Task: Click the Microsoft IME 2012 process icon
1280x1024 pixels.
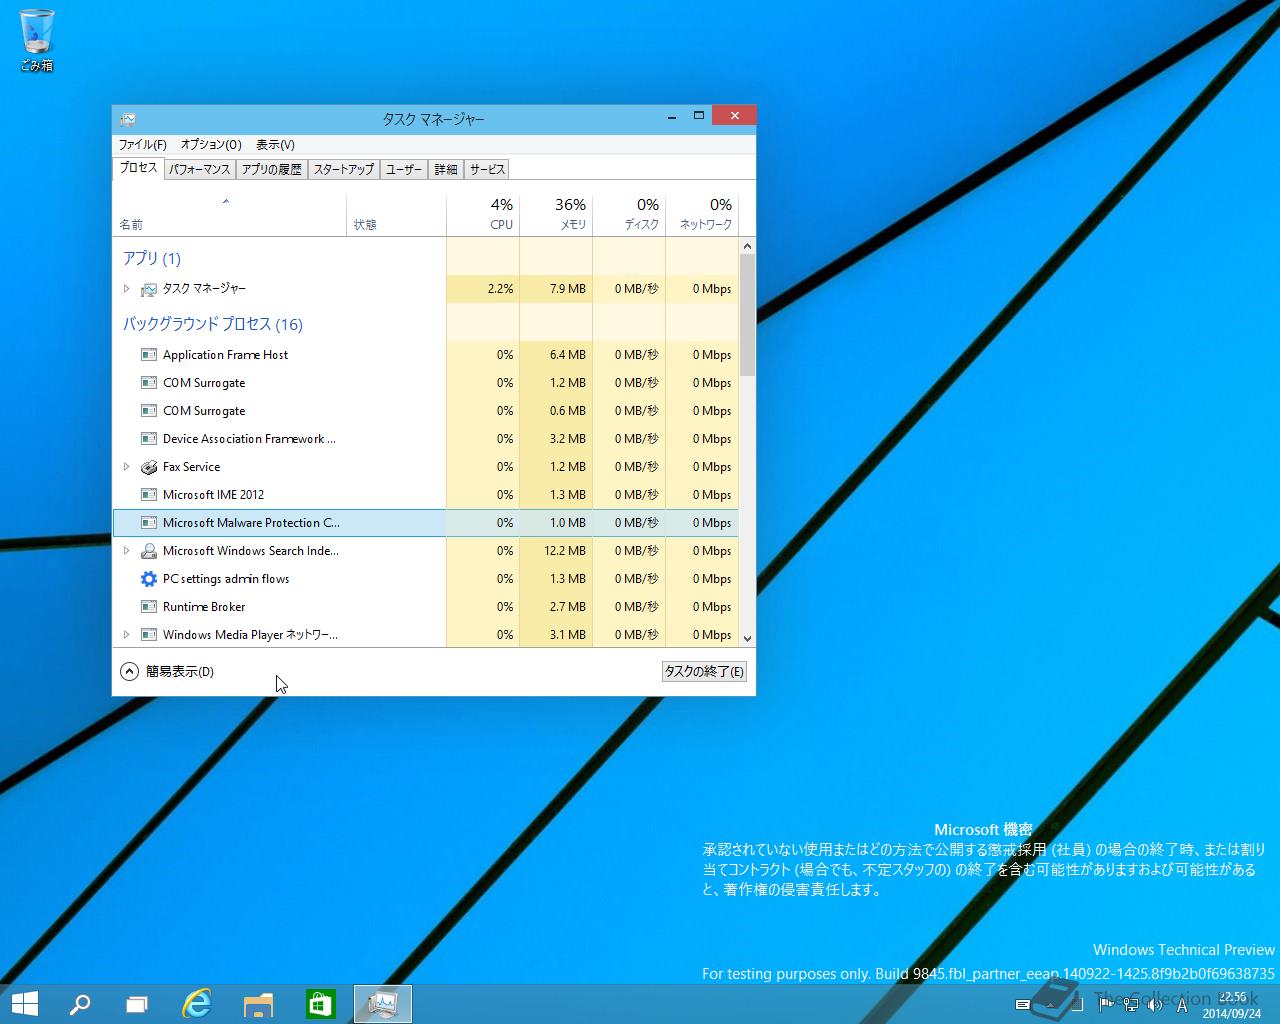Action: (x=149, y=495)
